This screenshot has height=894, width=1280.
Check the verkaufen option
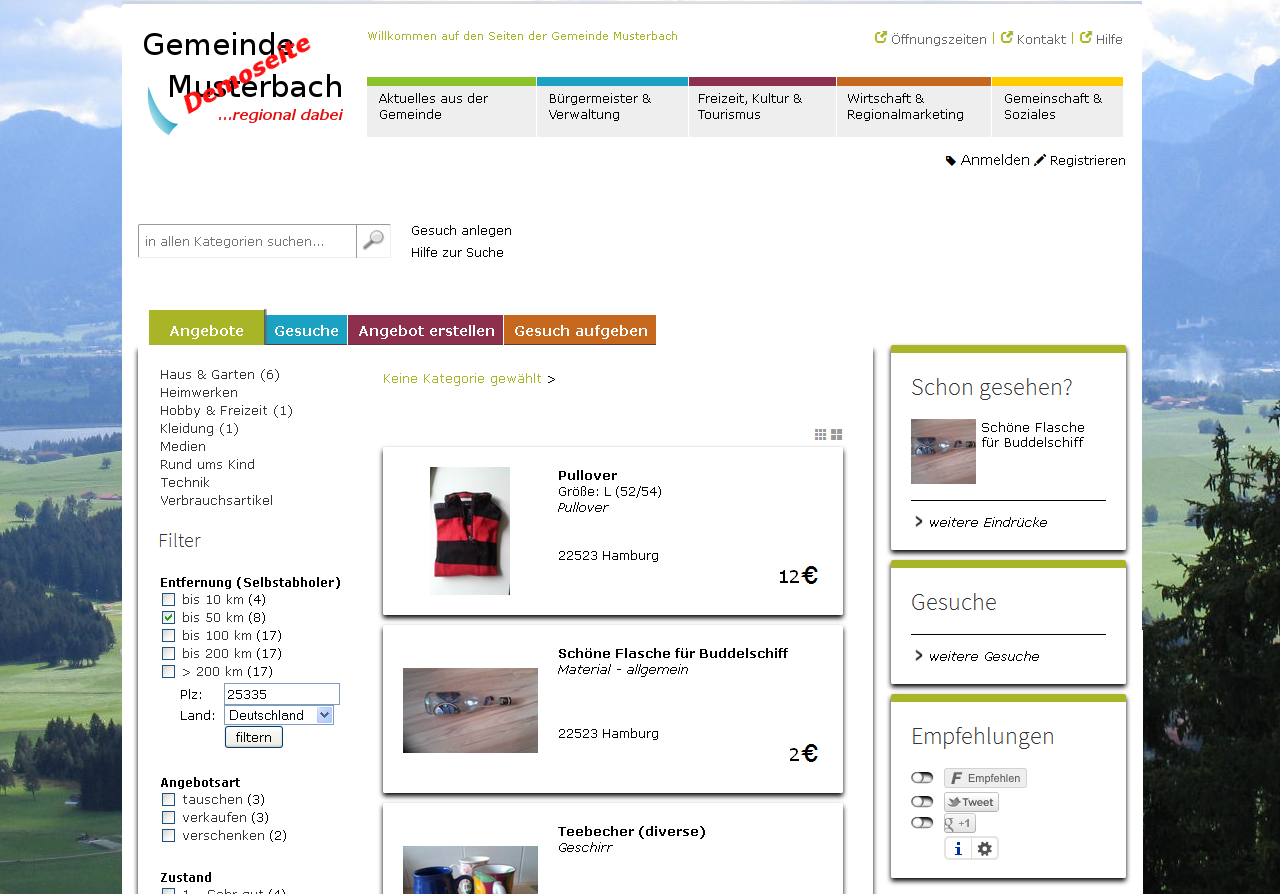tap(168, 818)
